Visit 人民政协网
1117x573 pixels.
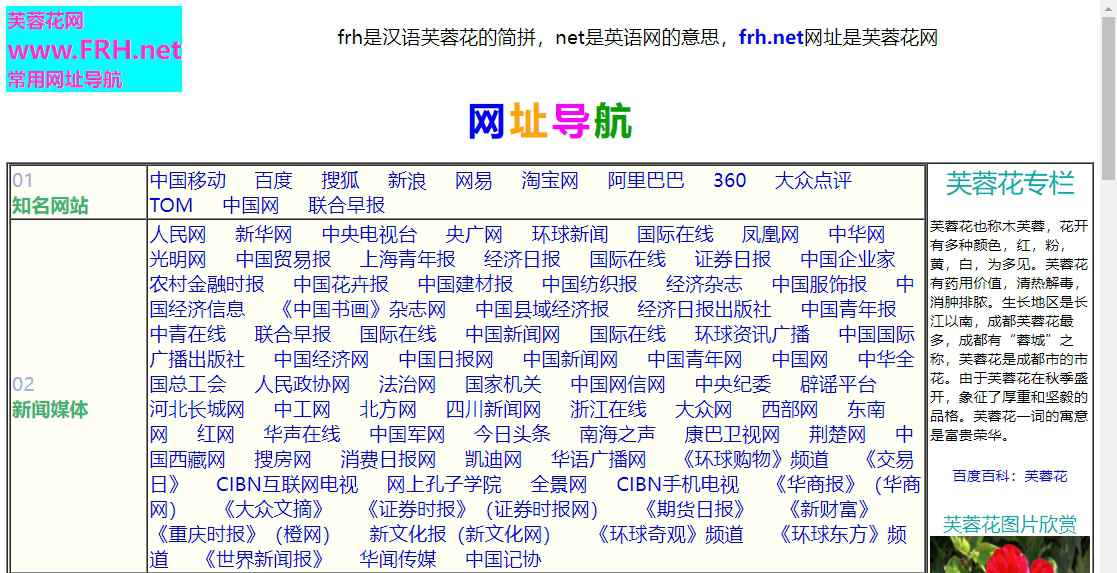302,385
